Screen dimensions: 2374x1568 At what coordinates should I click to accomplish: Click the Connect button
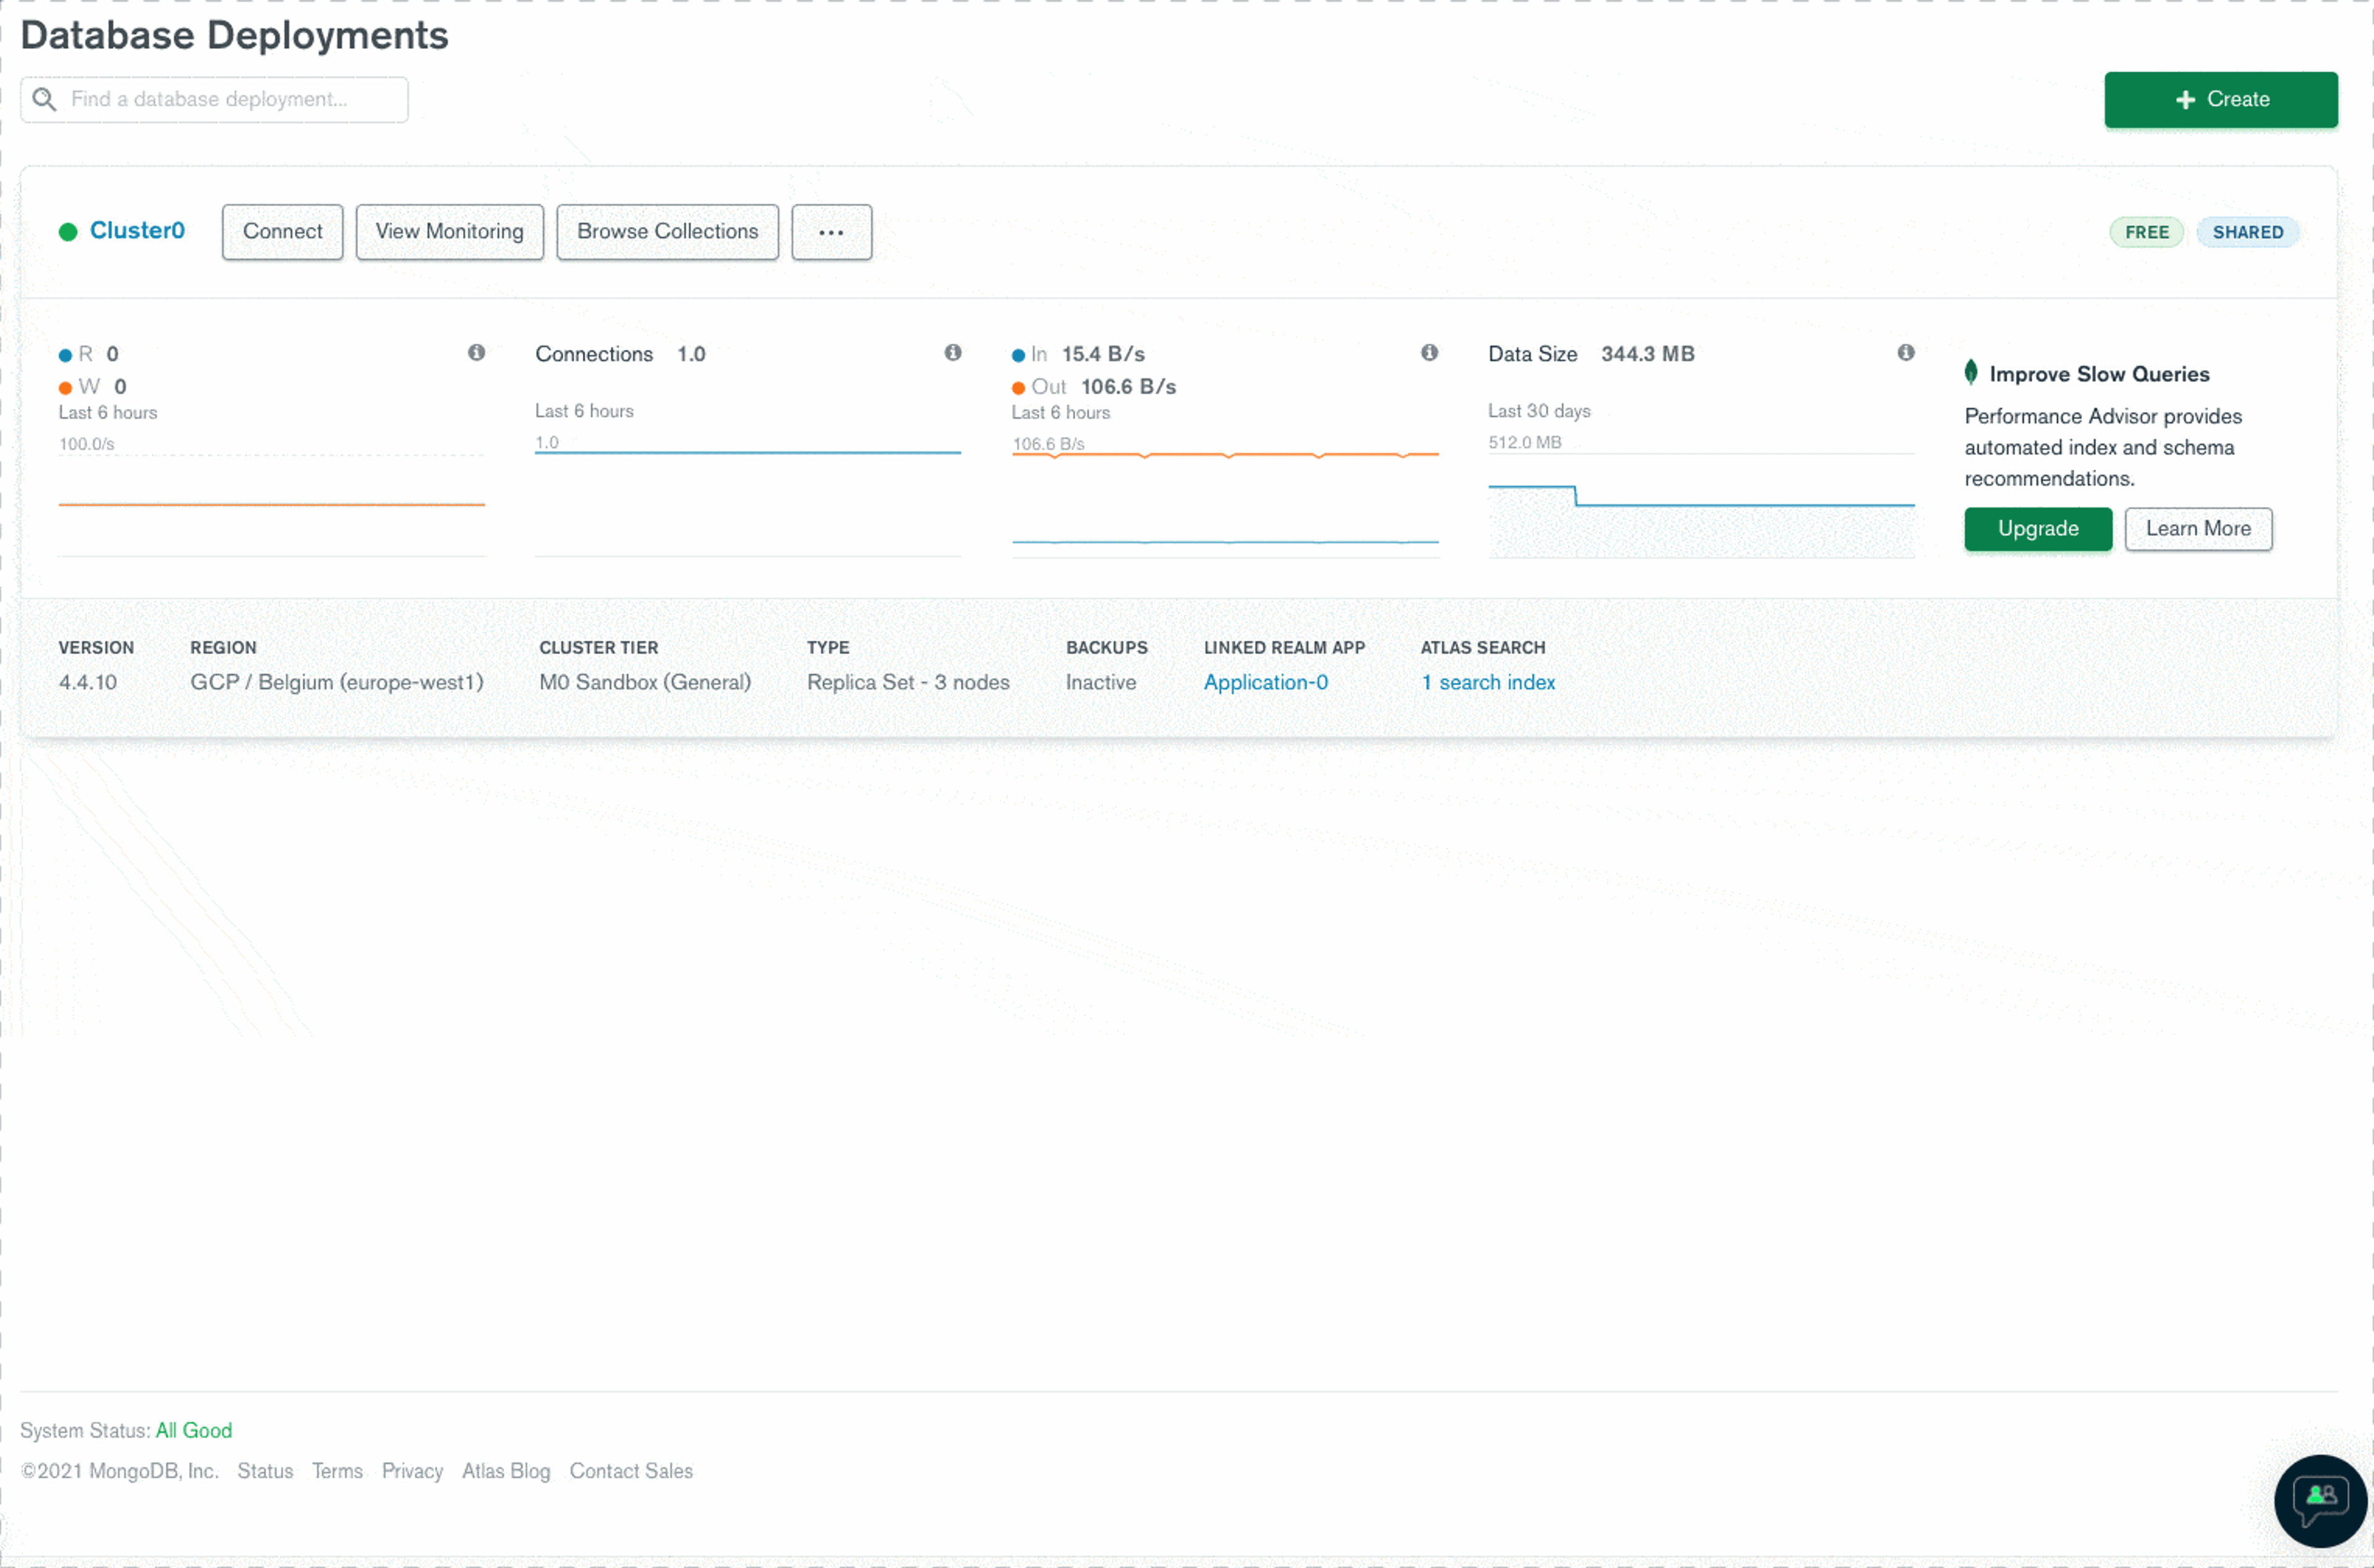click(282, 232)
